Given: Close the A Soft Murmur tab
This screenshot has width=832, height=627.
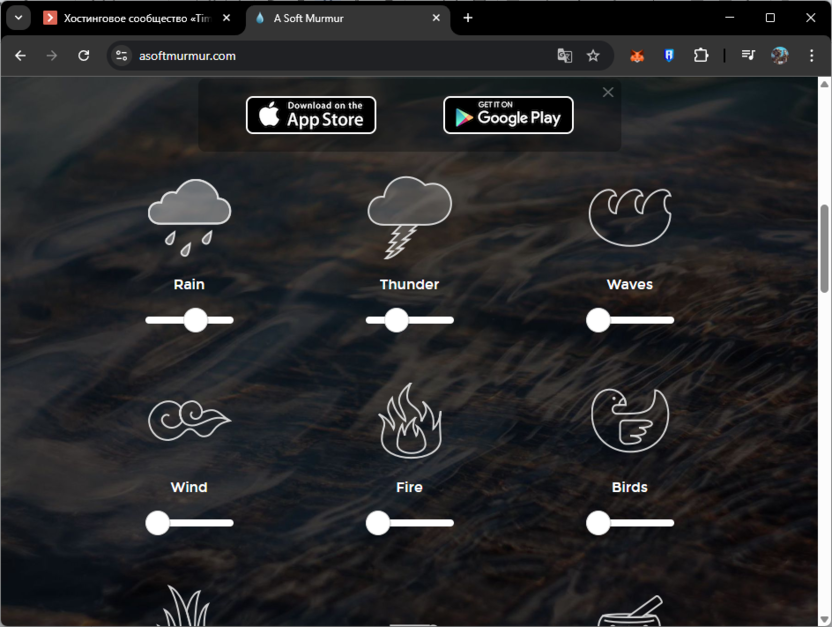Looking at the screenshot, I should pos(436,18).
